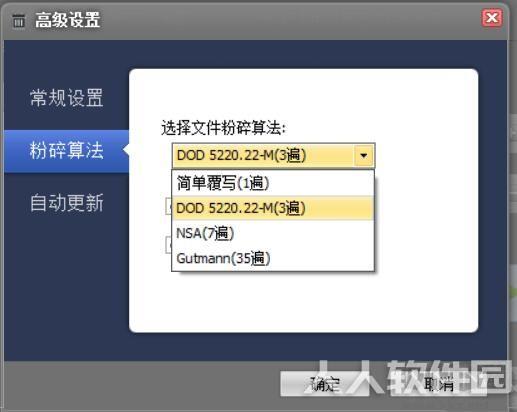Dismiss changes with the 取消 button
Viewport: 517px width, 412px height.
439,384
